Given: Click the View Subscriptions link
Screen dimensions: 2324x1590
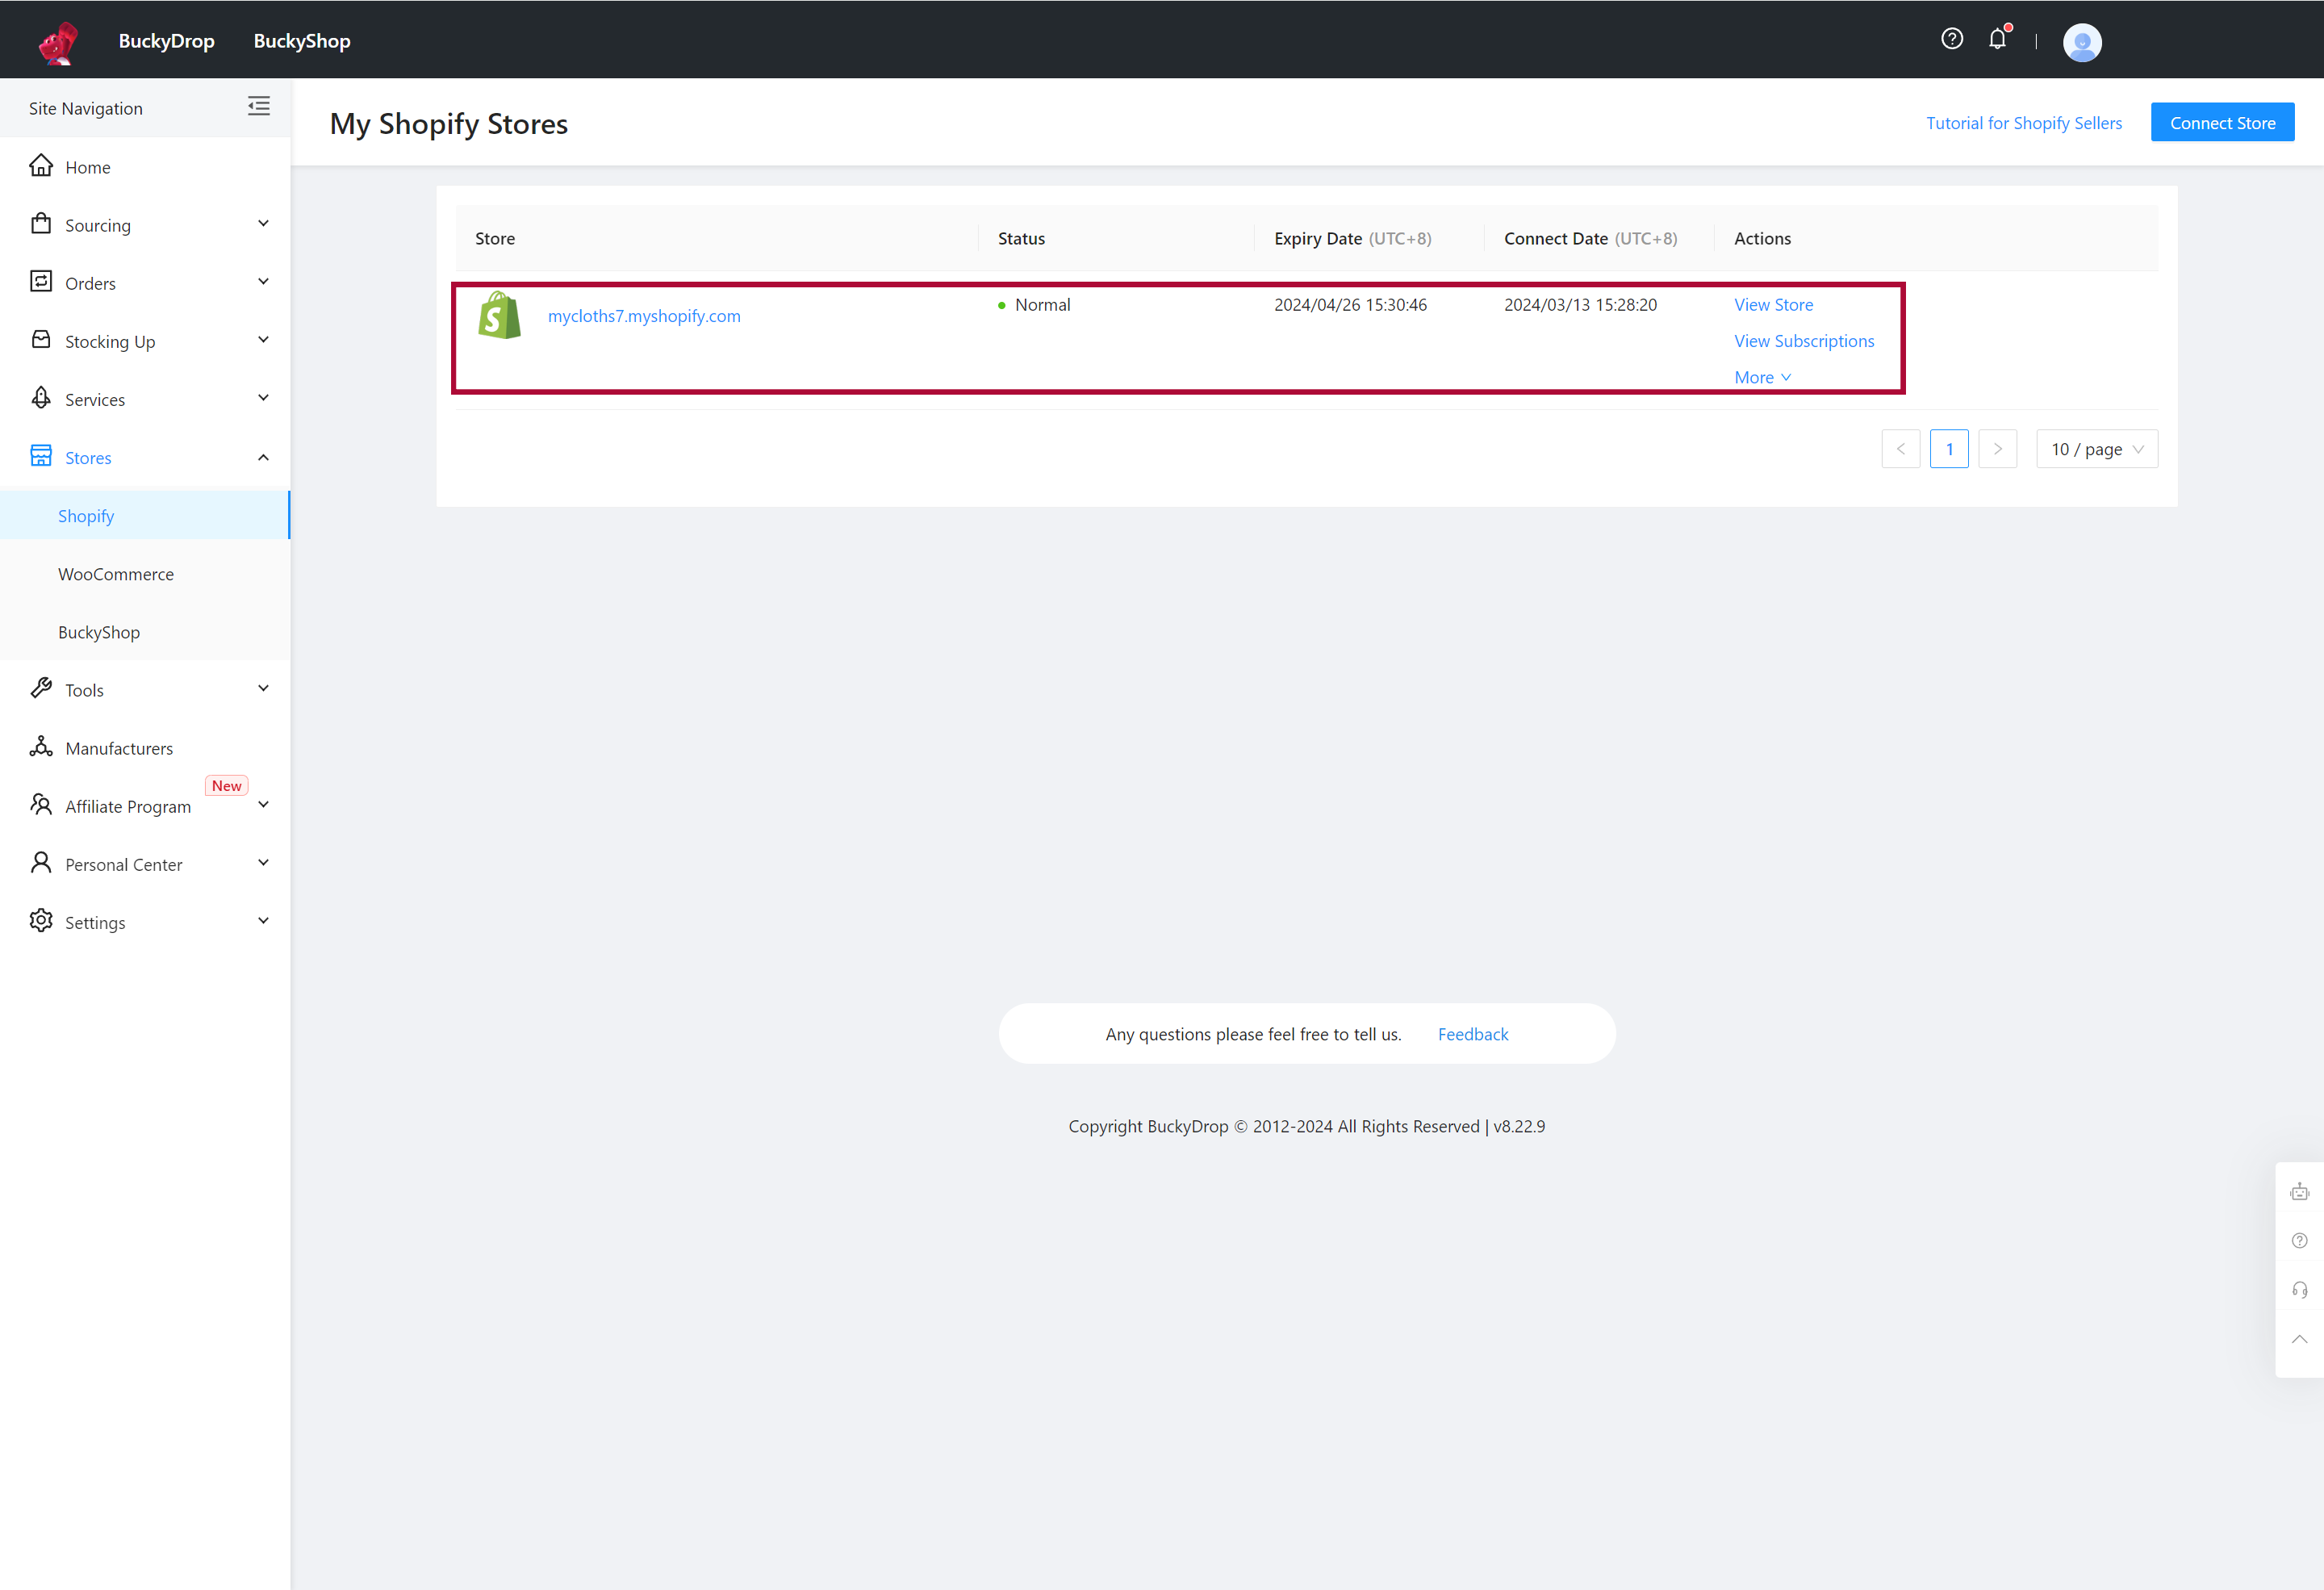Looking at the screenshot, I should (x=1803, y=341).
